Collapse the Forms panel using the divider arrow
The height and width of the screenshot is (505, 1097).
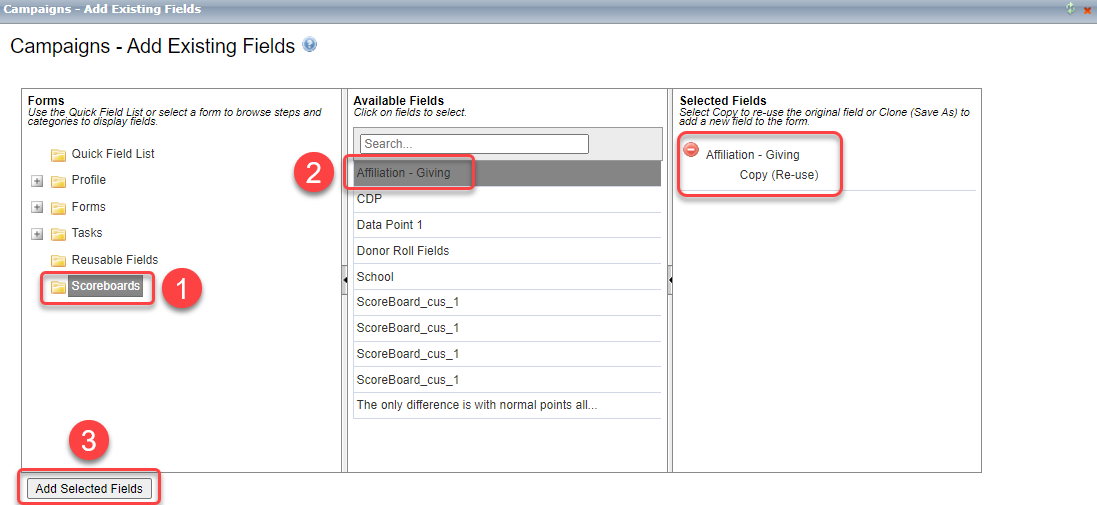pyautogui.click(x=345, y=278)
